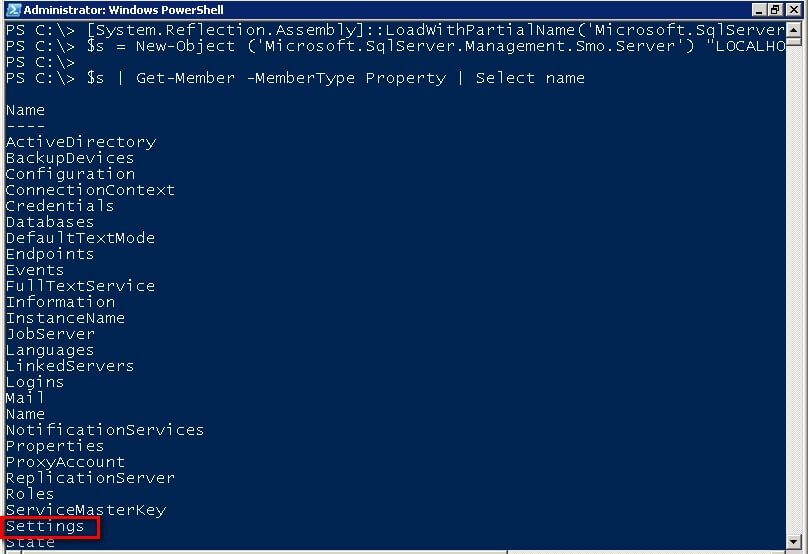Screen dimensions: 808x554
Task: Click the Get-Member command text
Action: [x=186, y=78]
